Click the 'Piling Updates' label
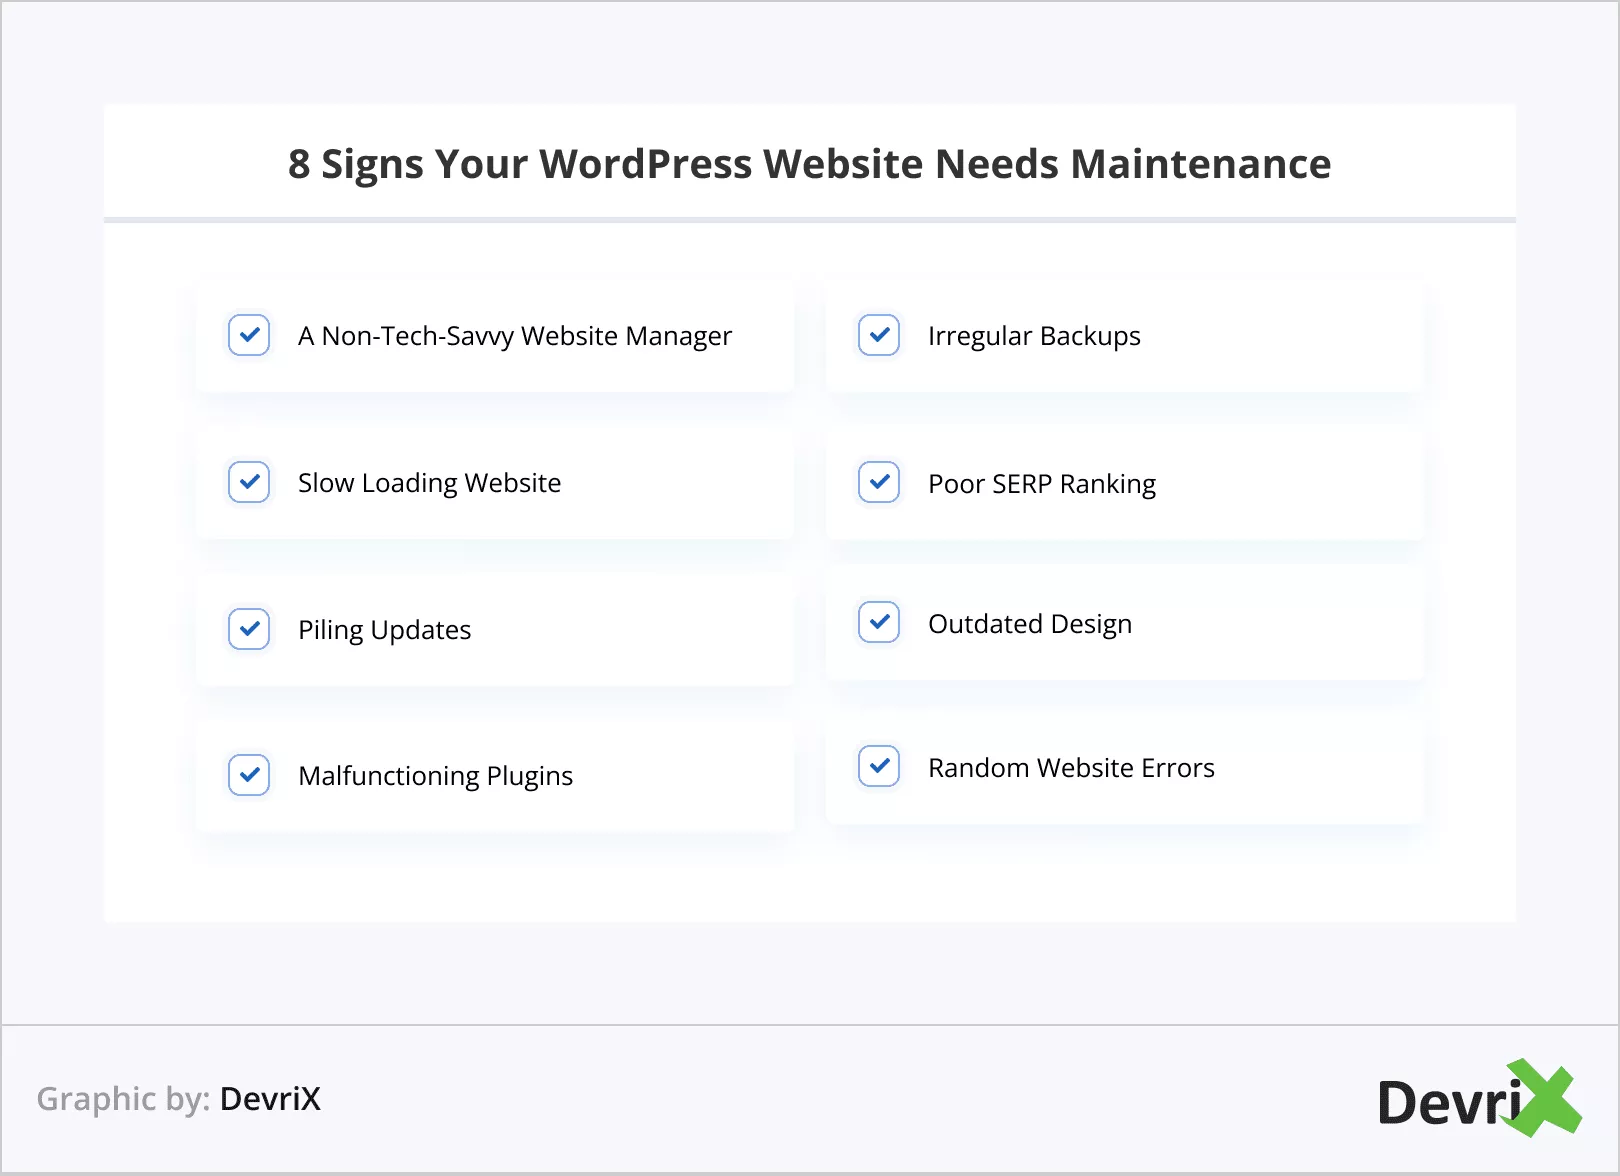 (x=385, y=630)
